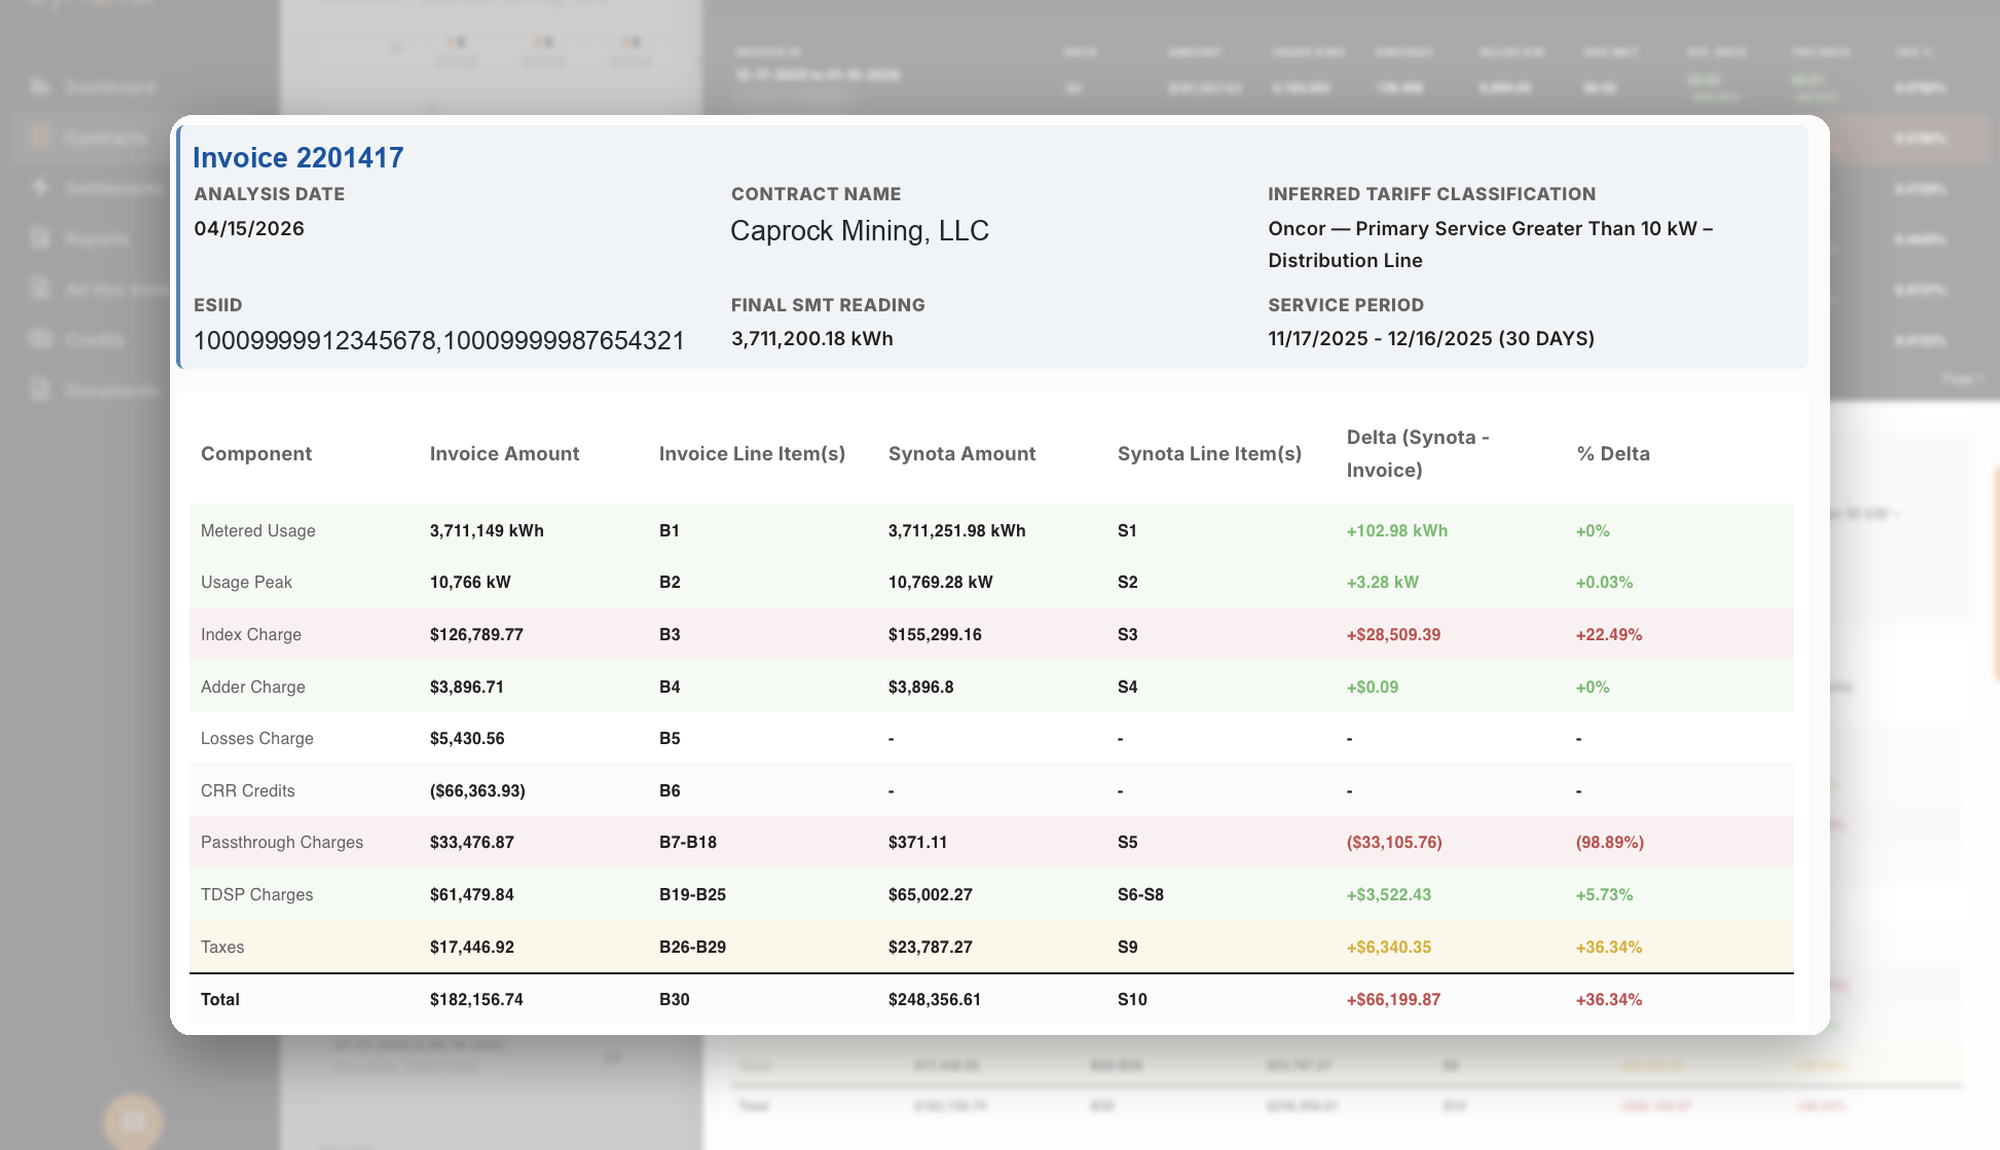This screenshot has height=1150, width=2000.
Task: Click the ($33,105.76) delta
Action: click(x=1394, y=843)
